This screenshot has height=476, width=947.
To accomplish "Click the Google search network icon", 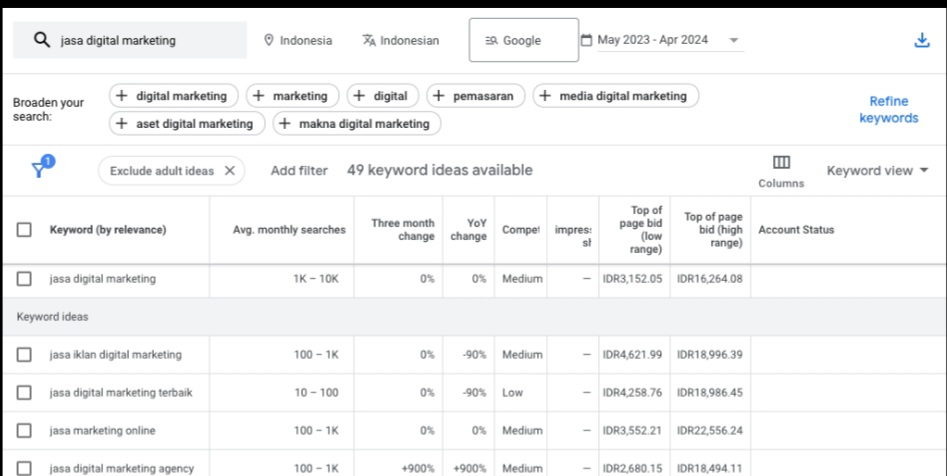I will pyautogui.click(x=491, y=40).
